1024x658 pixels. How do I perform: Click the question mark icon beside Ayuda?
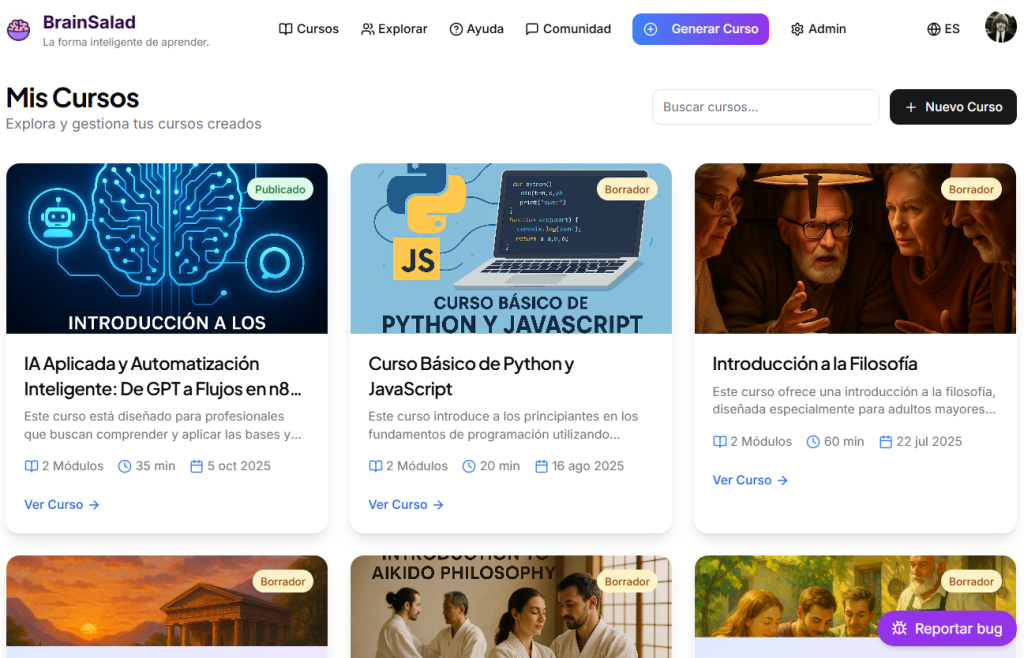tap(456, 29)
